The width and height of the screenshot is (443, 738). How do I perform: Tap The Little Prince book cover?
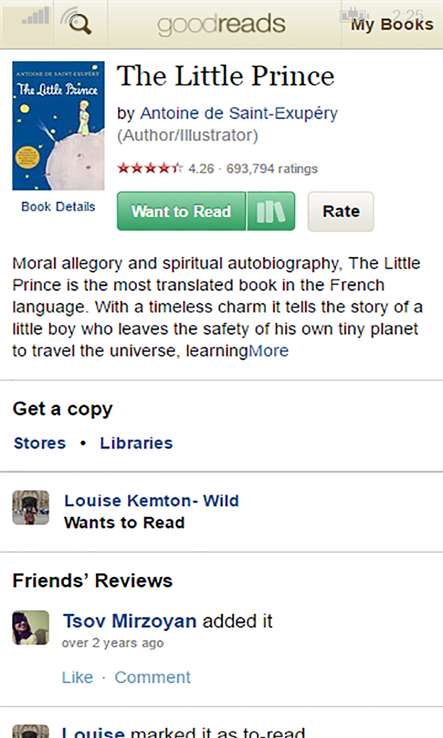[58, 126]
